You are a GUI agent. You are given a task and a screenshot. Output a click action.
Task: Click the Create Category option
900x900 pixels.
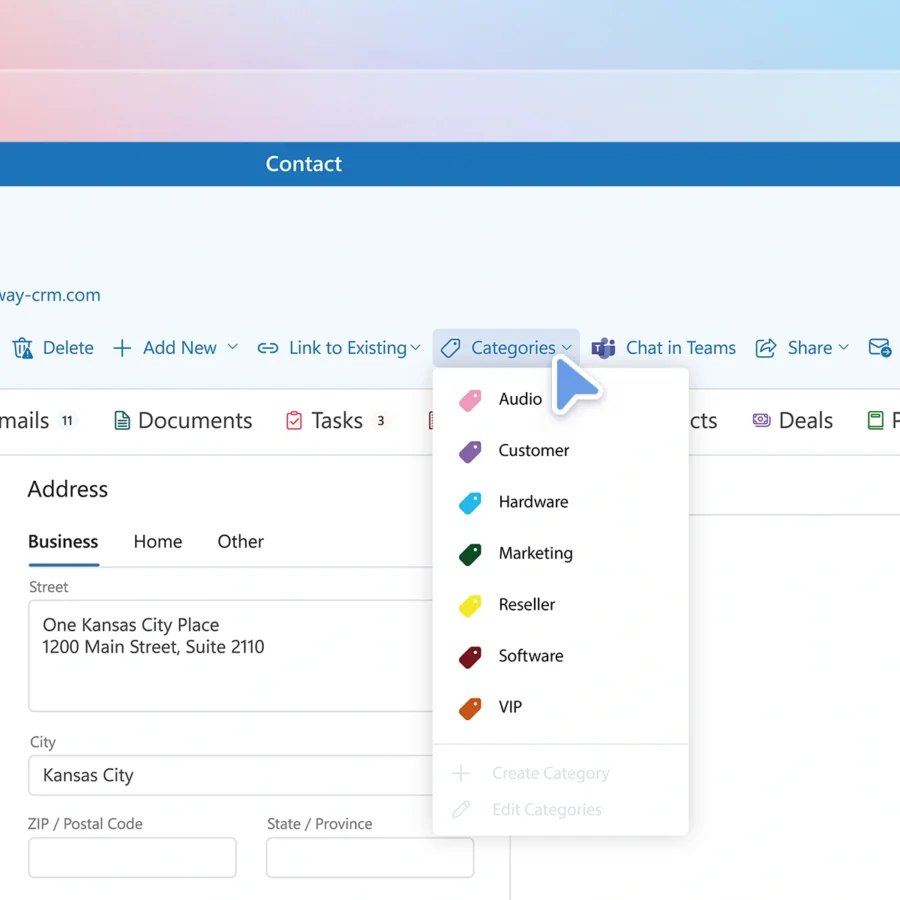click(550, 773)
